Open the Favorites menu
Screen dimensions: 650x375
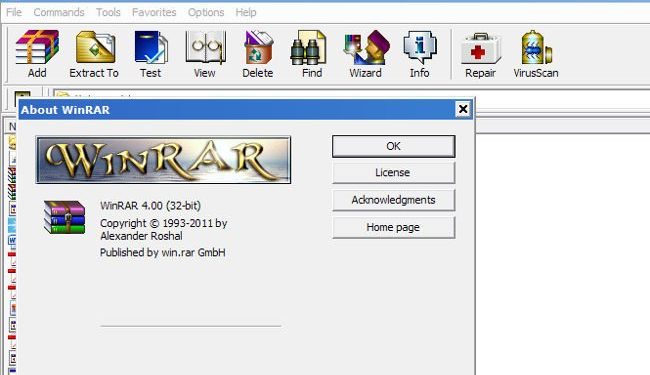tap(154, 12)
